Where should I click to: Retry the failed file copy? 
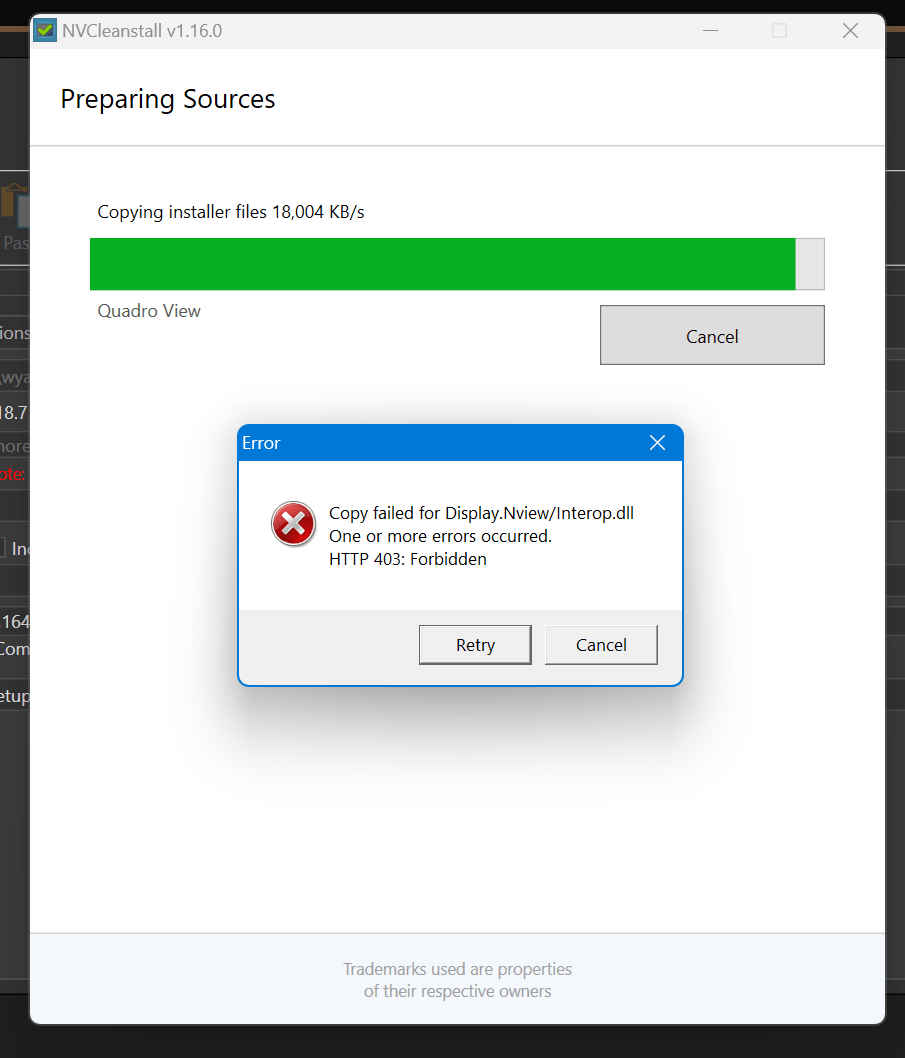pos(475,644)
